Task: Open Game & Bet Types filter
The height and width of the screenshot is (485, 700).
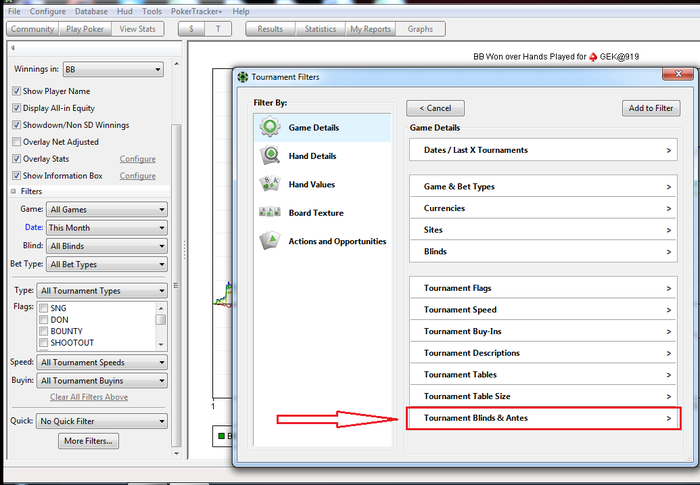Action: tap(543, 187)
